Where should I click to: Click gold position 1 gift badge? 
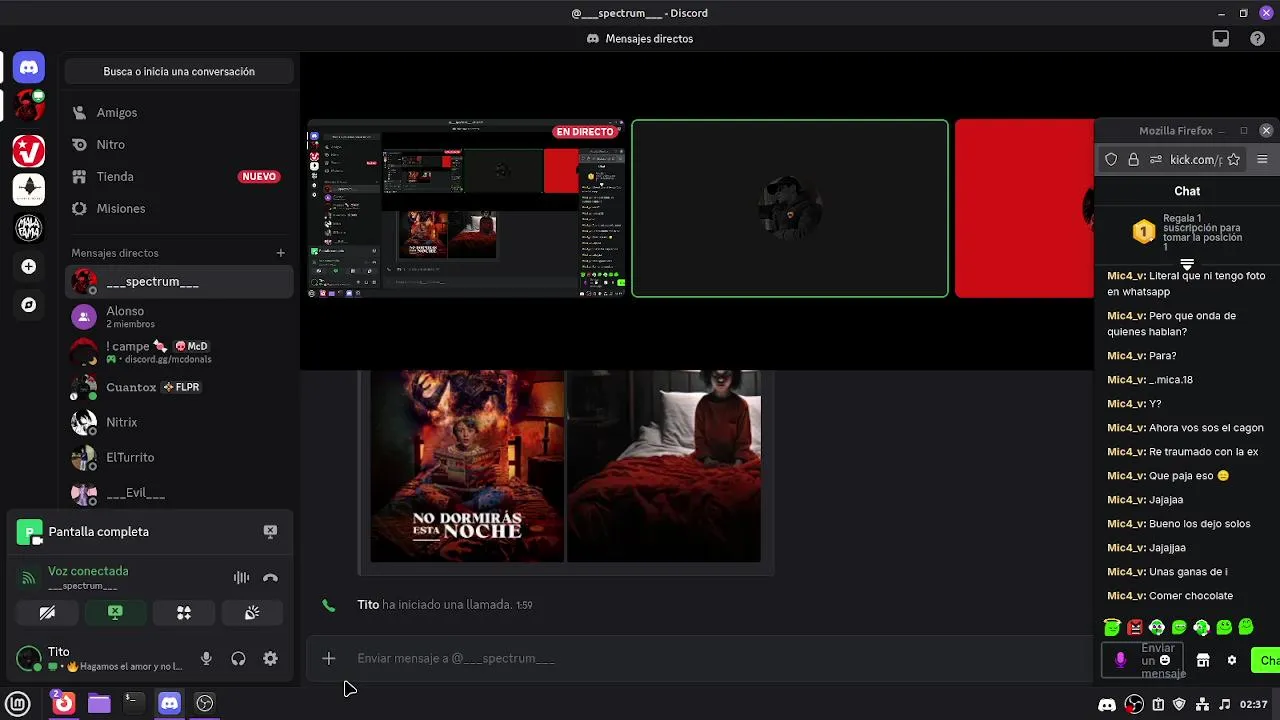tap(1144, 232)
